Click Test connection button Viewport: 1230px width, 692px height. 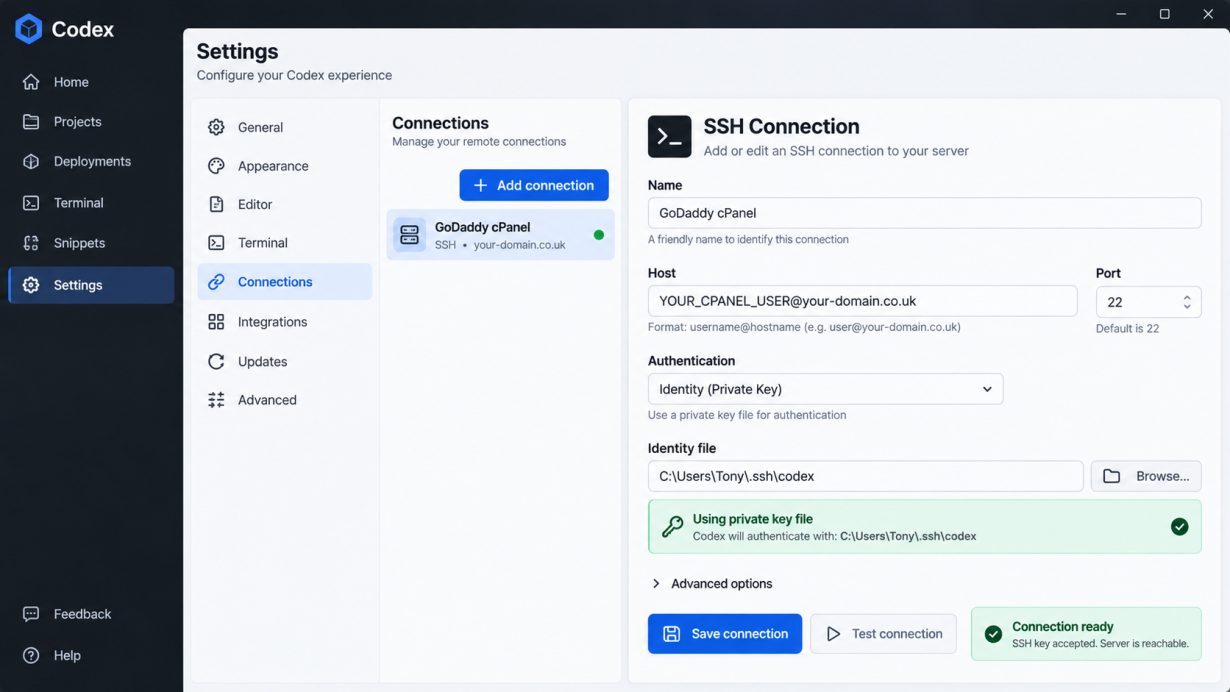pos(883,634)
